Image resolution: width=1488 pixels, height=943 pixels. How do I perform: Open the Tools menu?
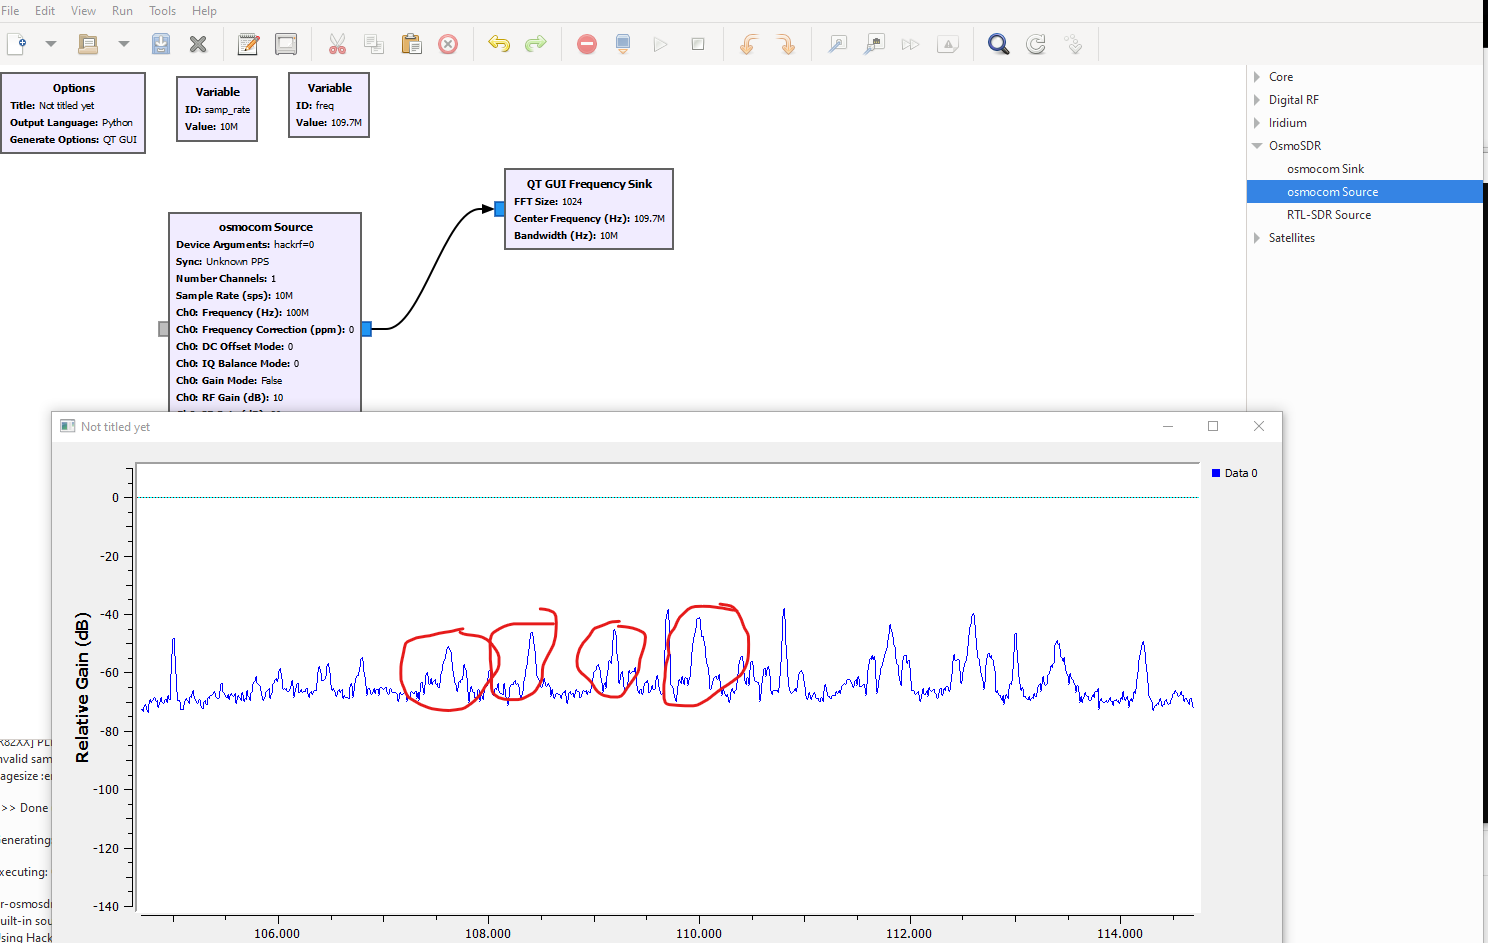pyautogui.click(x=162, y=11)
